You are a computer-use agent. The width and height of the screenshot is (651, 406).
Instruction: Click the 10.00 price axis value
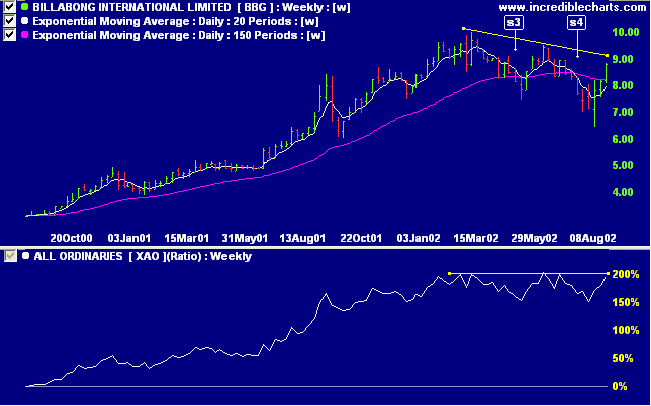[x=625, y=32]
